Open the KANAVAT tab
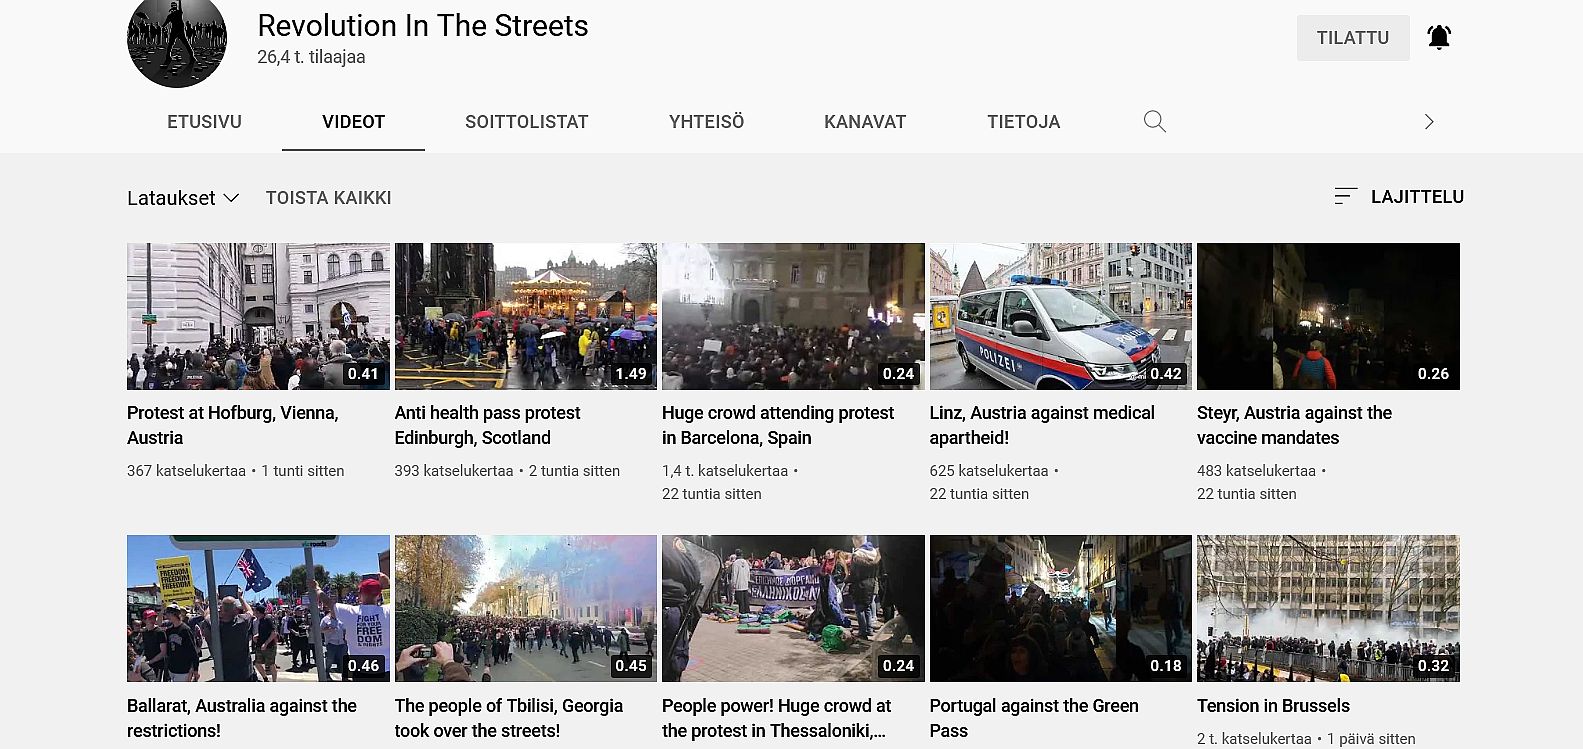Viewport: 1583px width, 749px height. 865,122
